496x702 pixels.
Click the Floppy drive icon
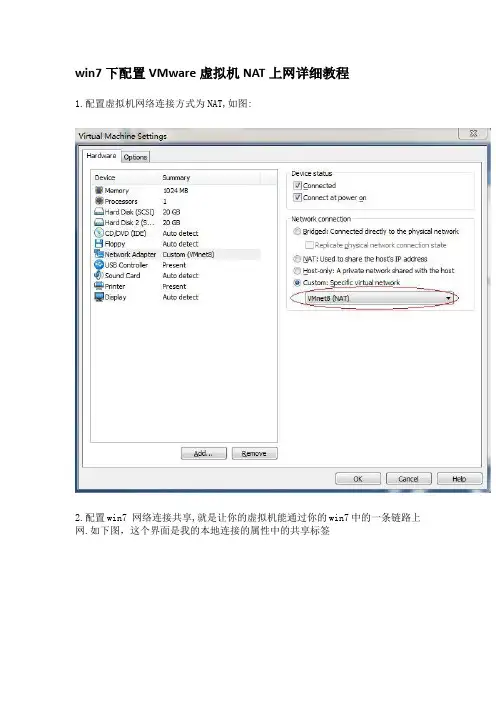(x=99, y=244)
